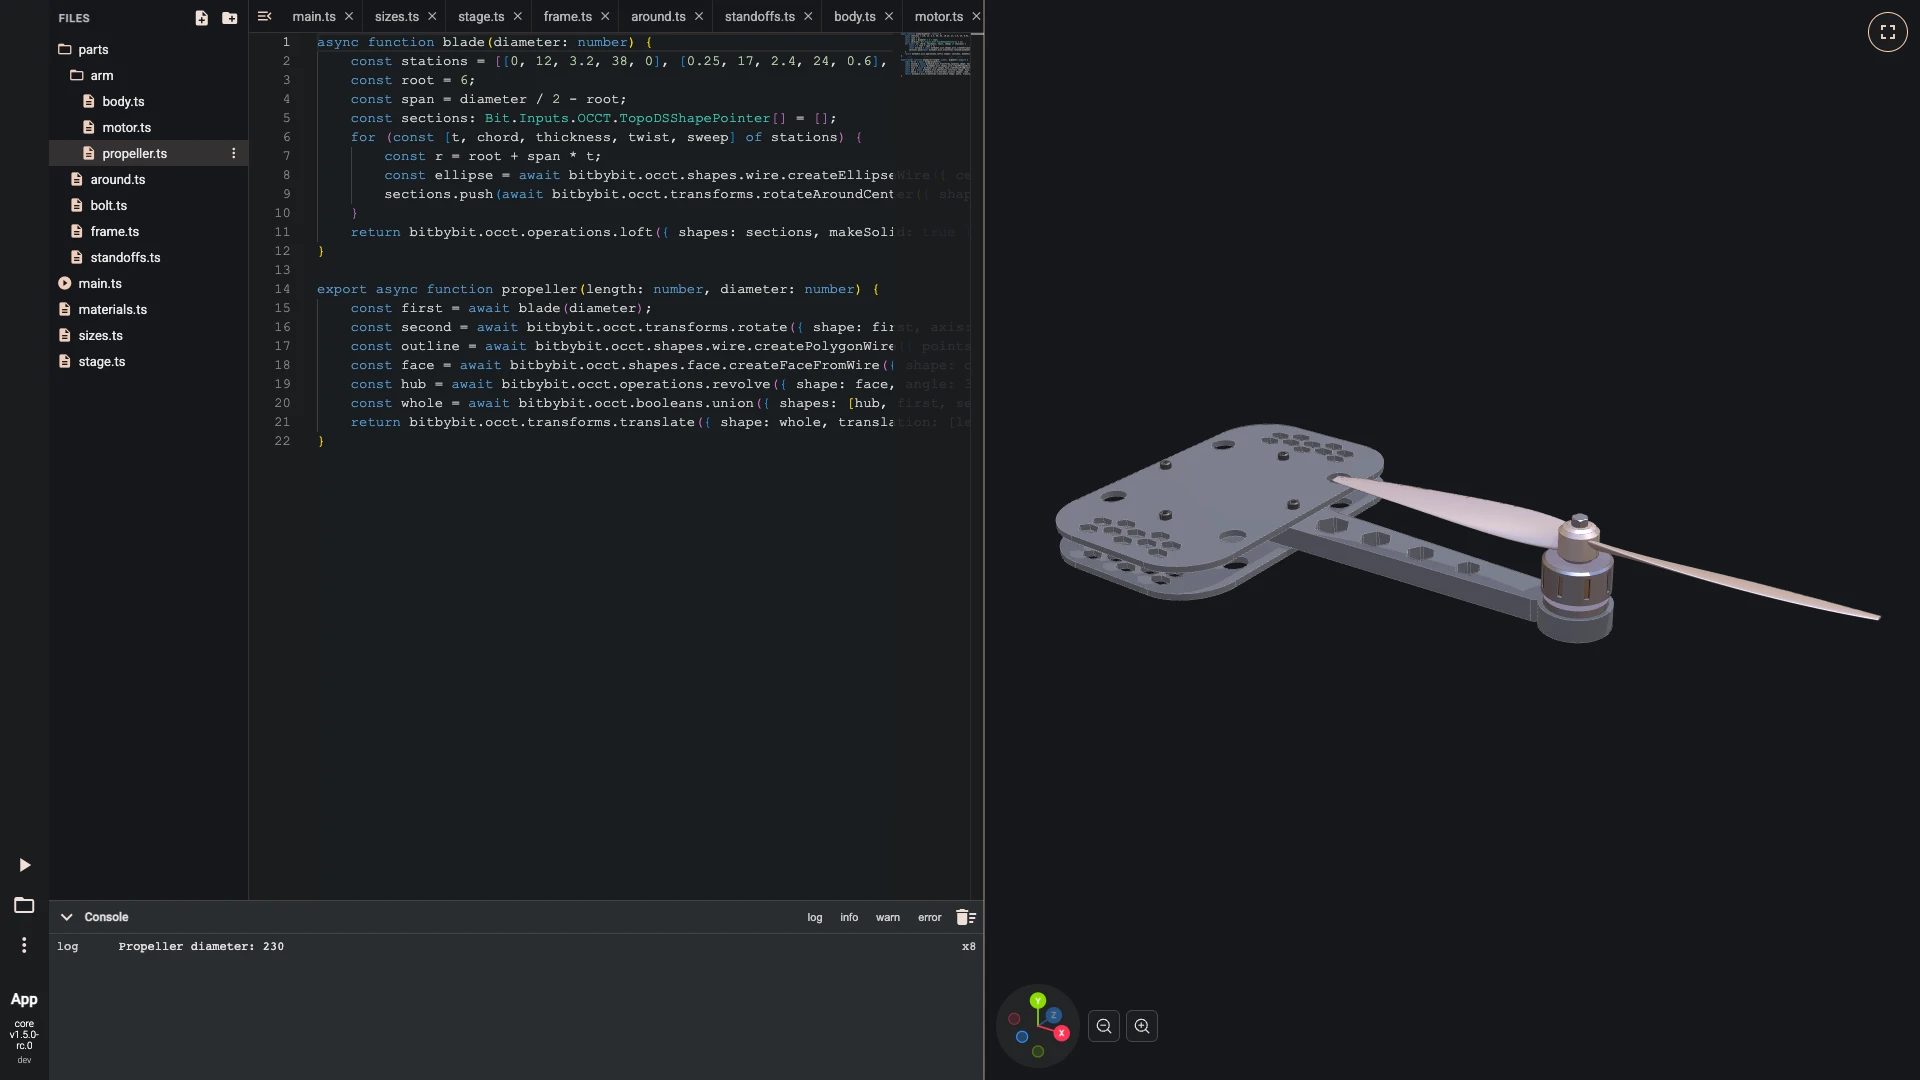Run the script with the play button
1920x1080 pixels.
25,865
